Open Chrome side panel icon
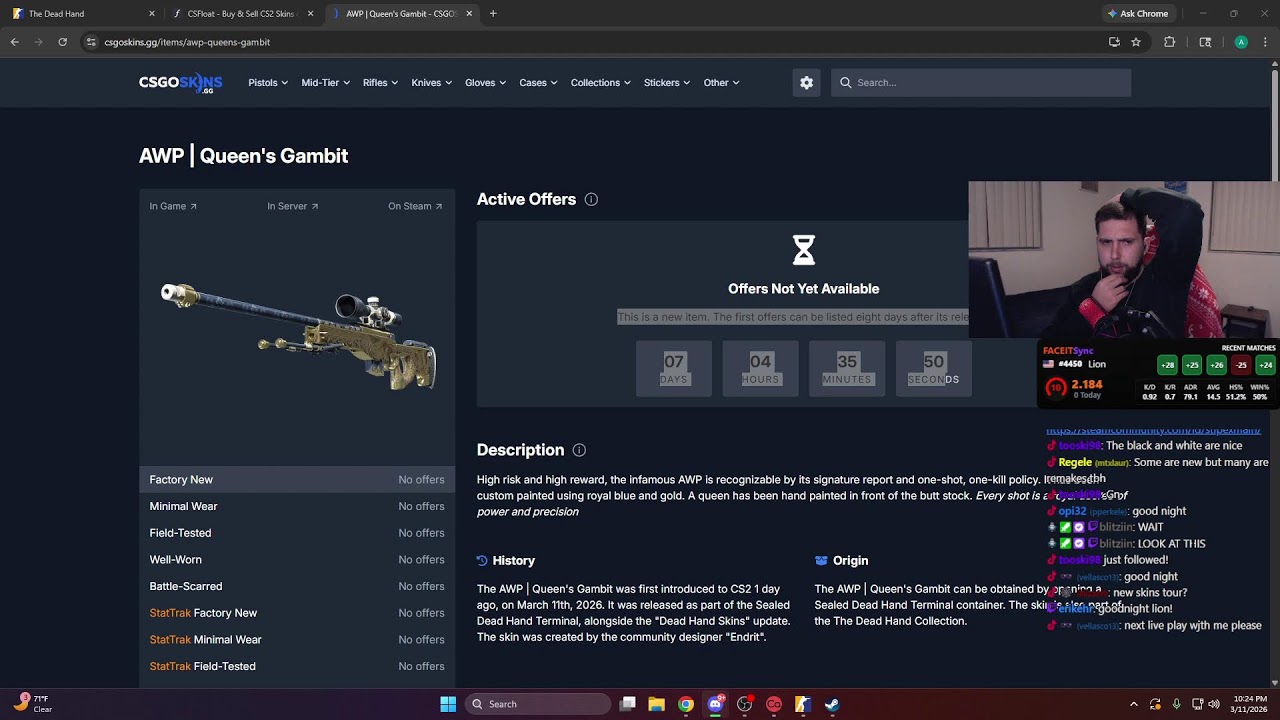This screenshot has width=1280, height=720. 1205,42
